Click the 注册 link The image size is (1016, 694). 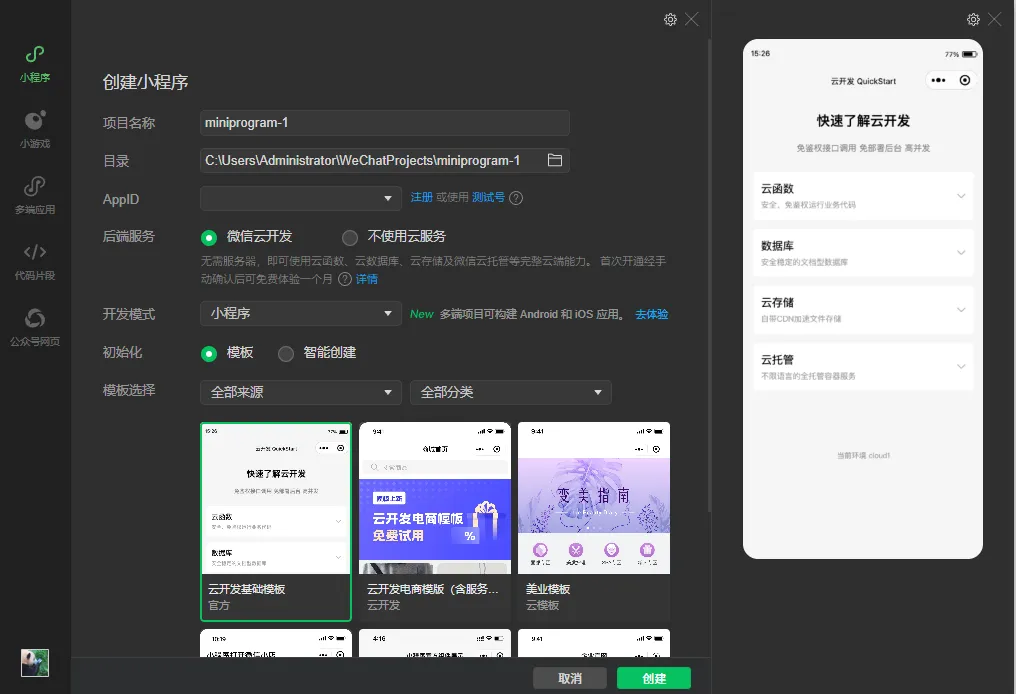click(x=421, y=198)
